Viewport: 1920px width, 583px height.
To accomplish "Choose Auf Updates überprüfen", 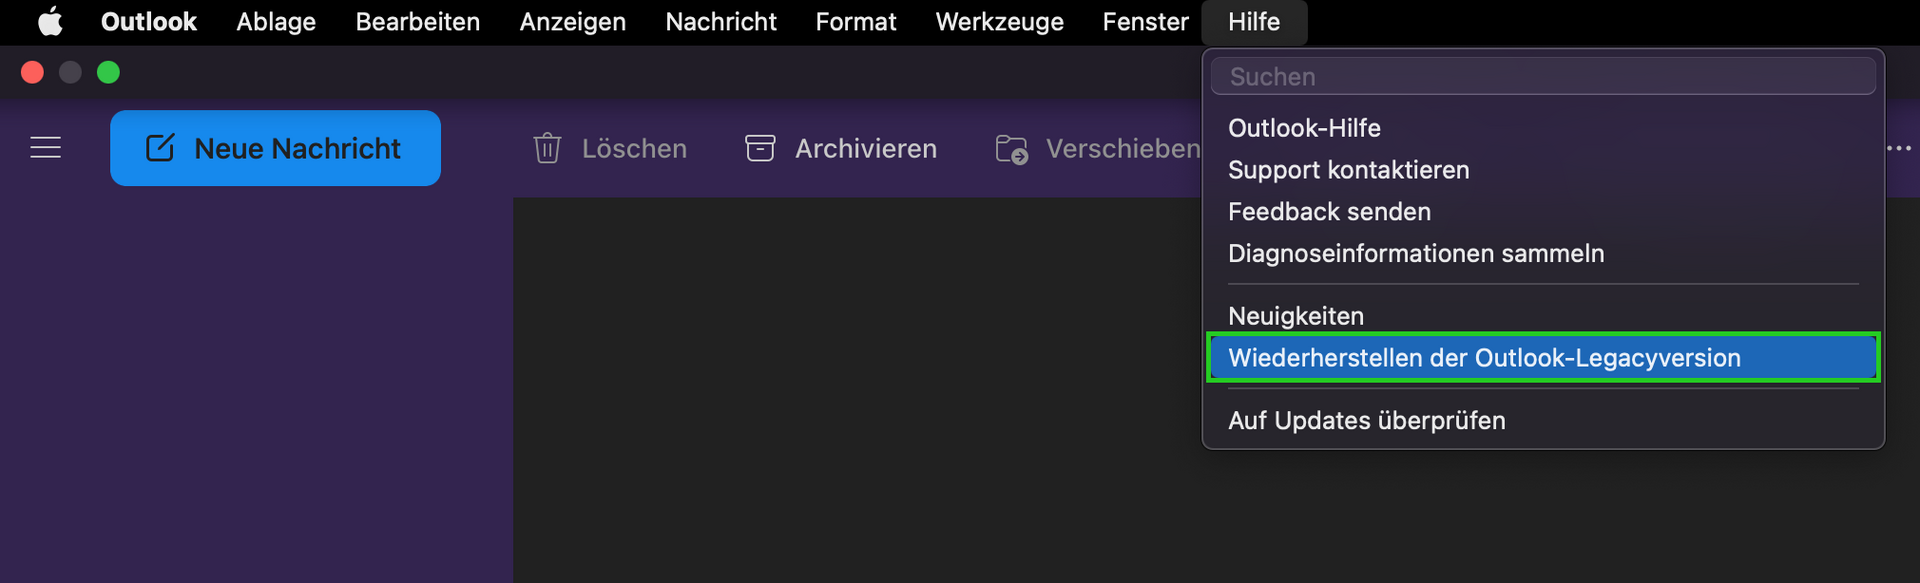I will pyautogui.click(x=1543, y=420).
